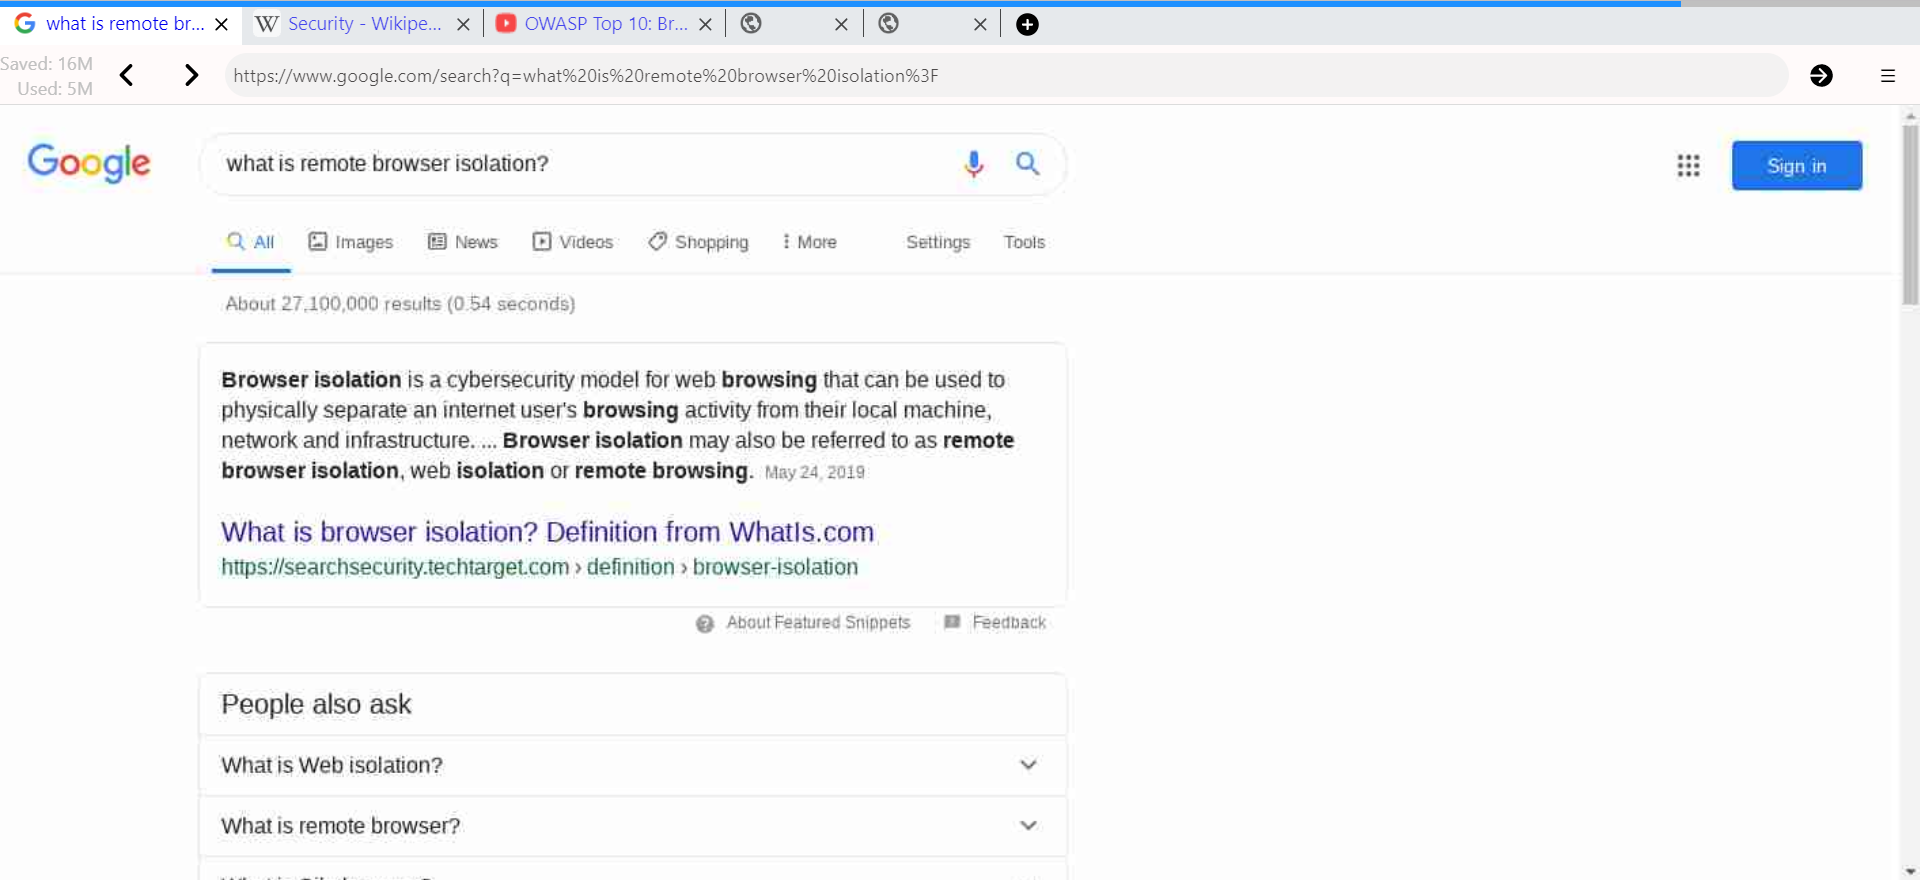Select the All search filter
This screenshot has width=1920, height=880.
pyautogui.click(x=251, y=242)
